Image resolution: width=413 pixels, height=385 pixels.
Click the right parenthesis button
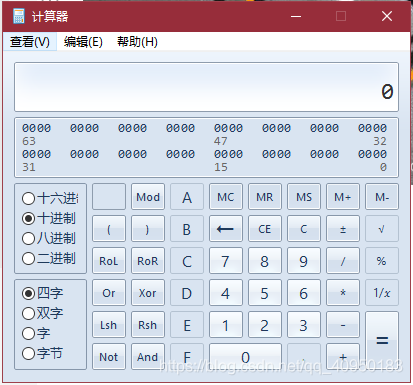point(148,229)
